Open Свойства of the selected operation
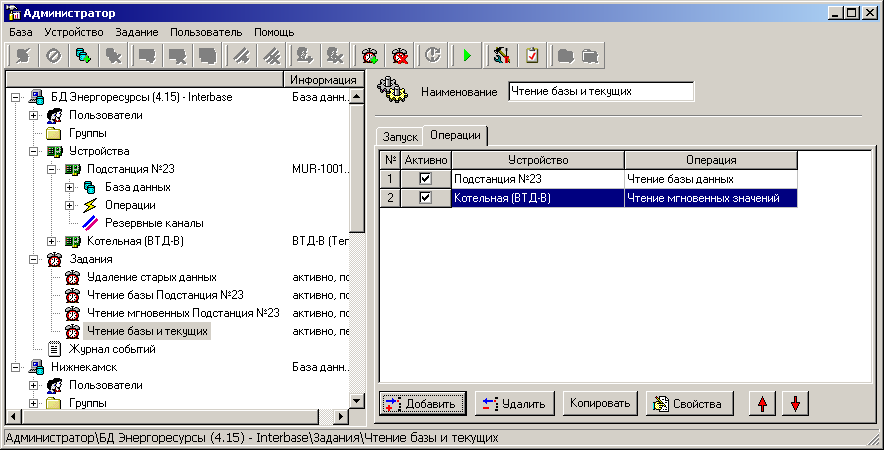 [689, 403]
